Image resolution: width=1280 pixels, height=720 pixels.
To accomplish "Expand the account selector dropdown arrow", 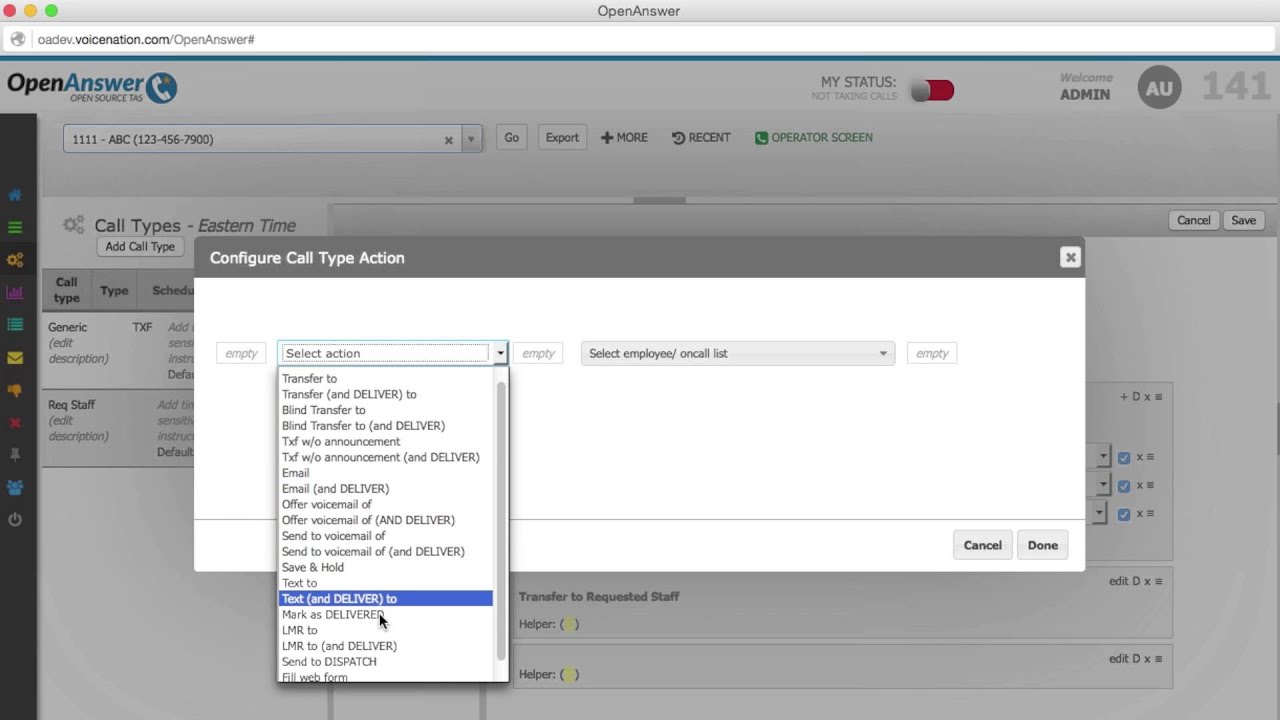I will 471,139.
